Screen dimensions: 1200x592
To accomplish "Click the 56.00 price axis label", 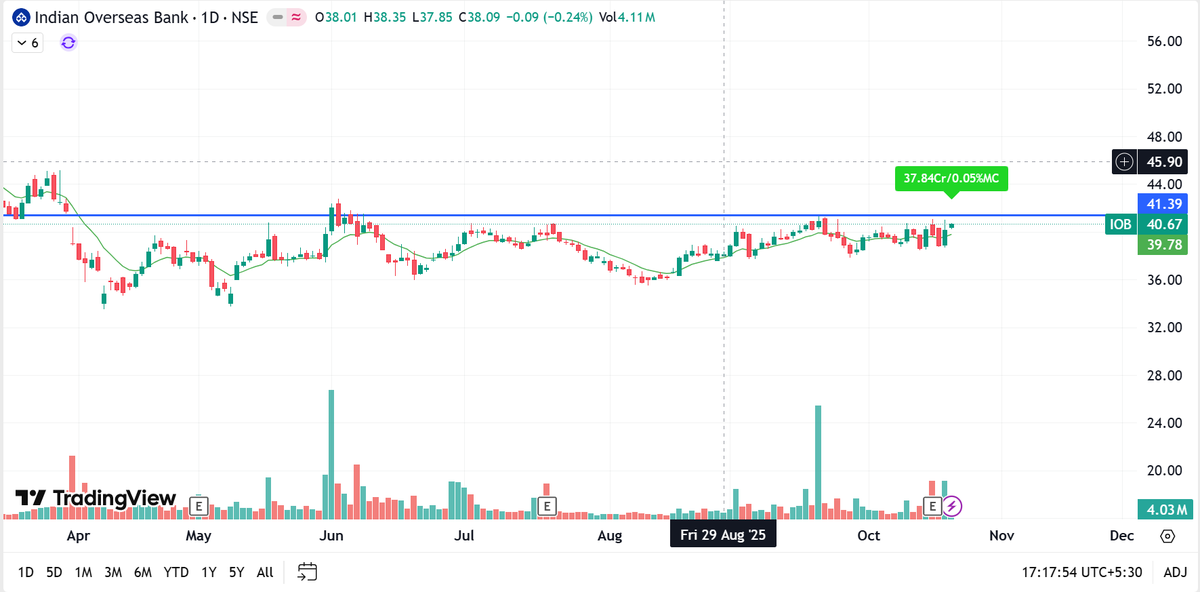I will (x=1166, y=41).
